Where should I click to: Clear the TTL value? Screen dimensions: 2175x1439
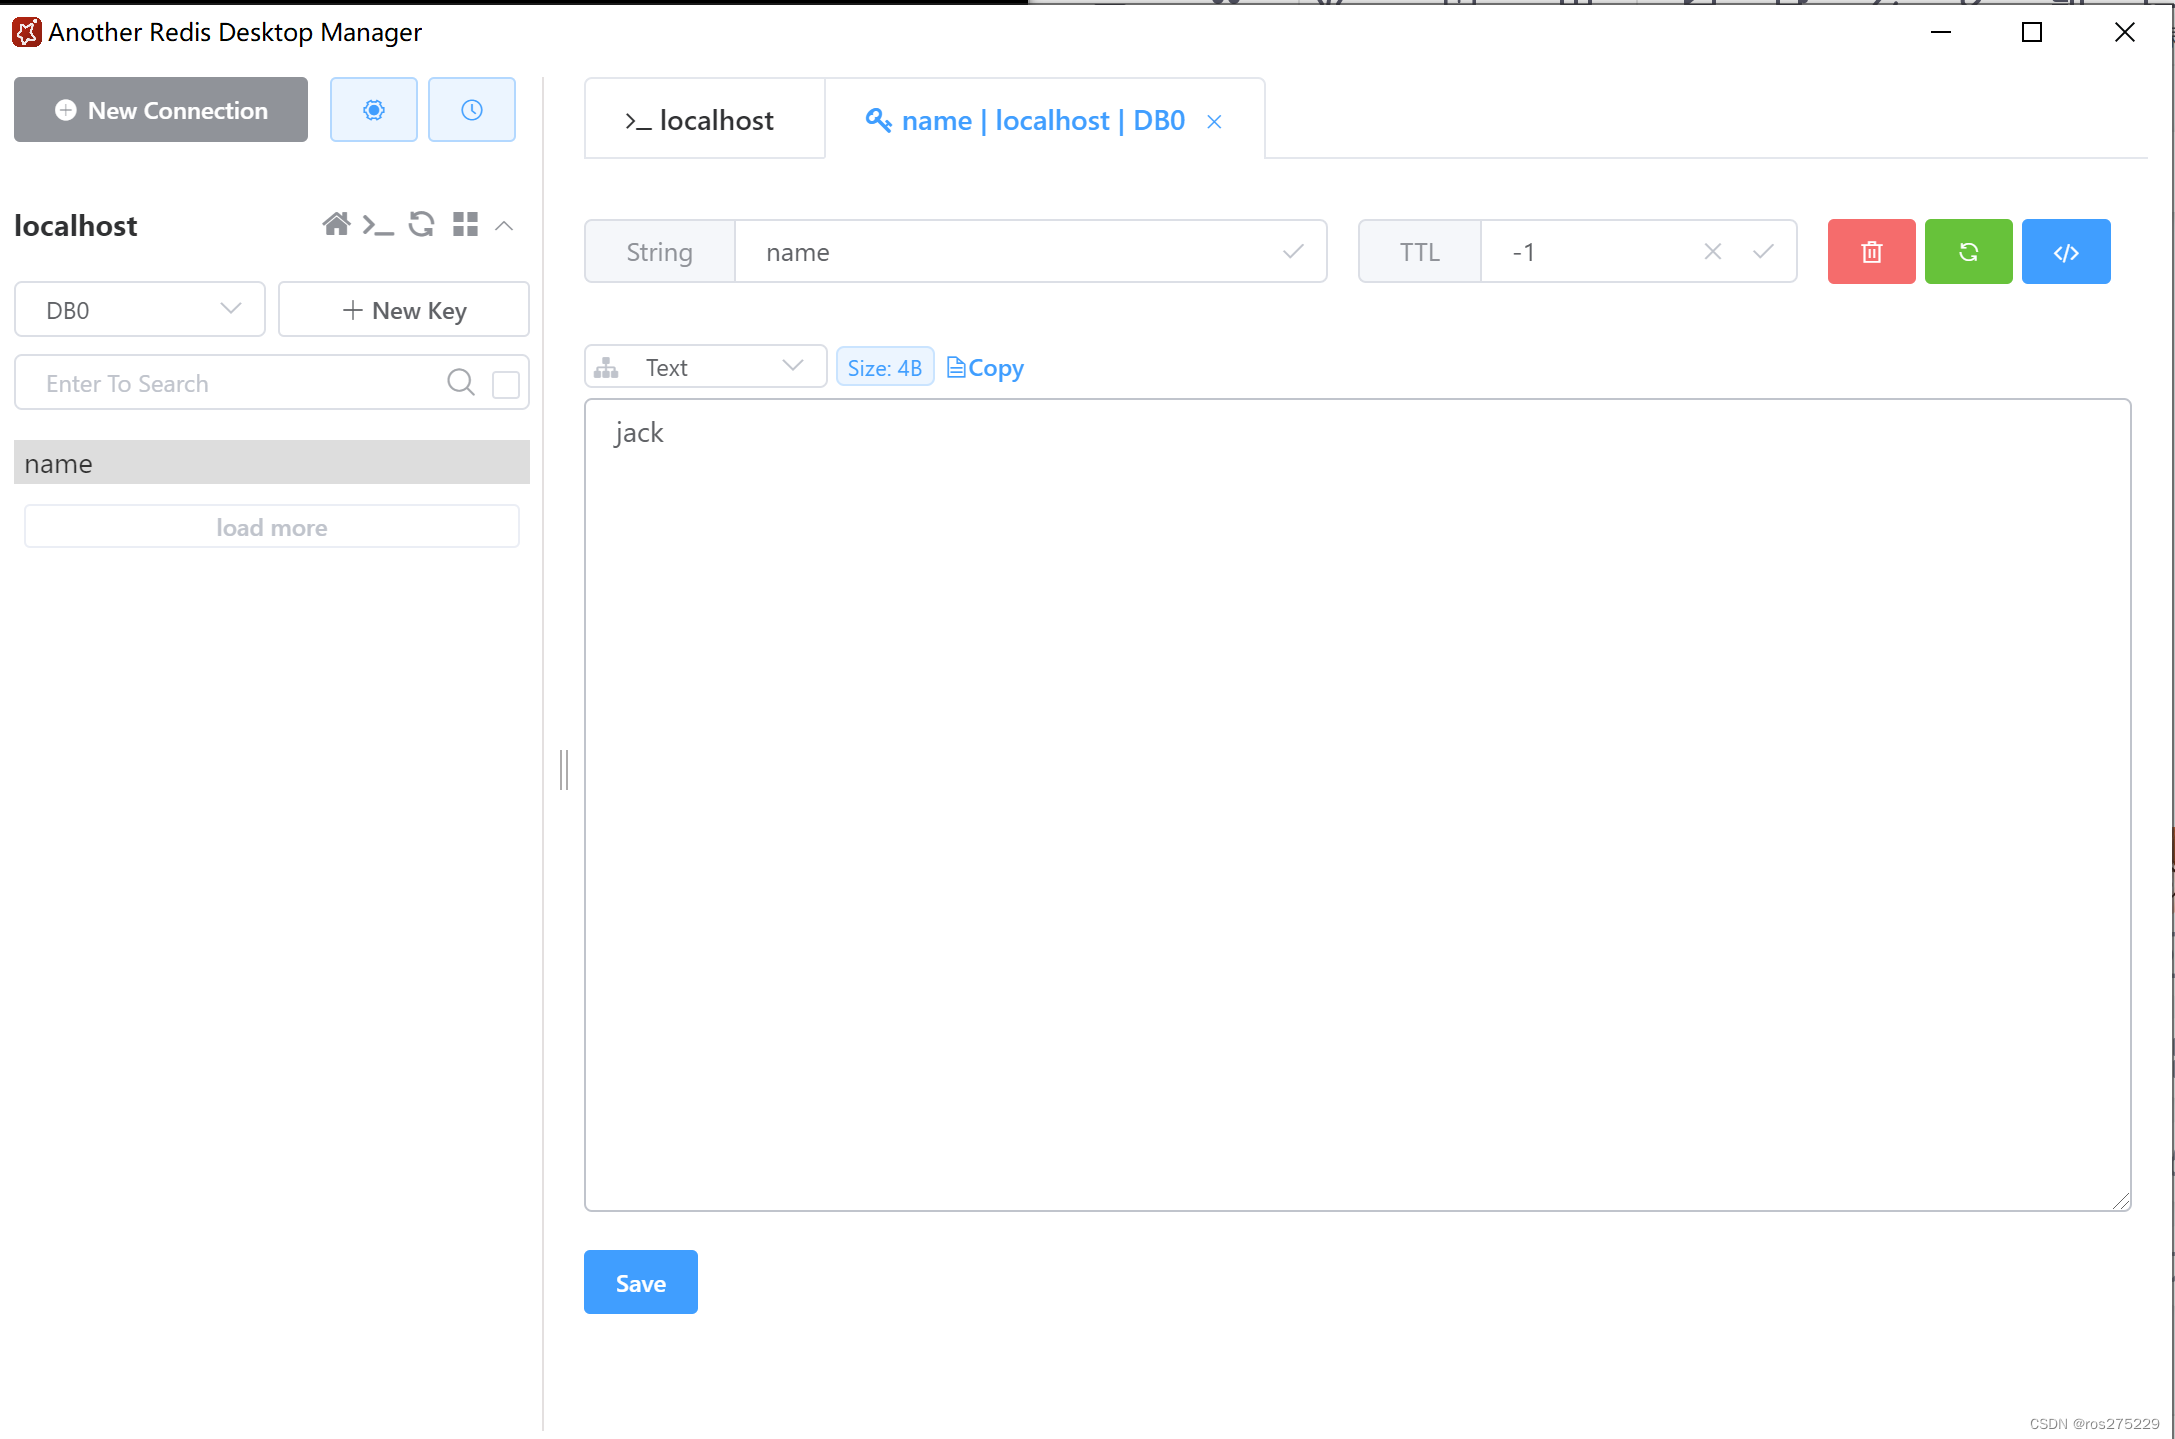pyautogui.click(x=1711, y=252)
